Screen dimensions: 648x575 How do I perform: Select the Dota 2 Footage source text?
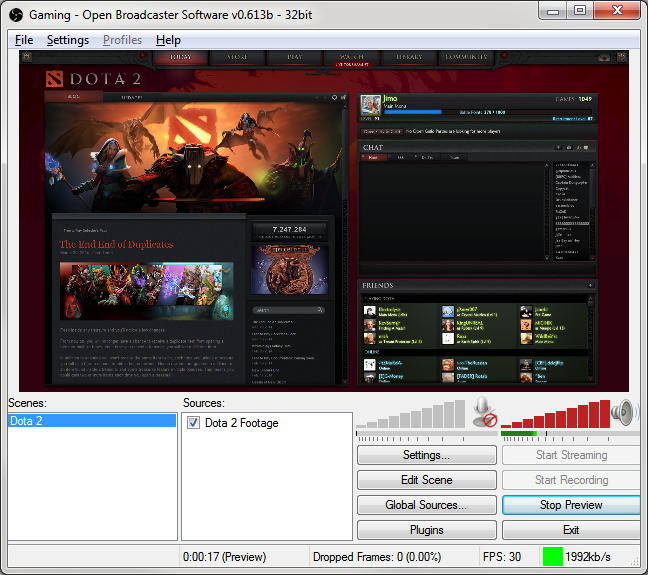241,423
